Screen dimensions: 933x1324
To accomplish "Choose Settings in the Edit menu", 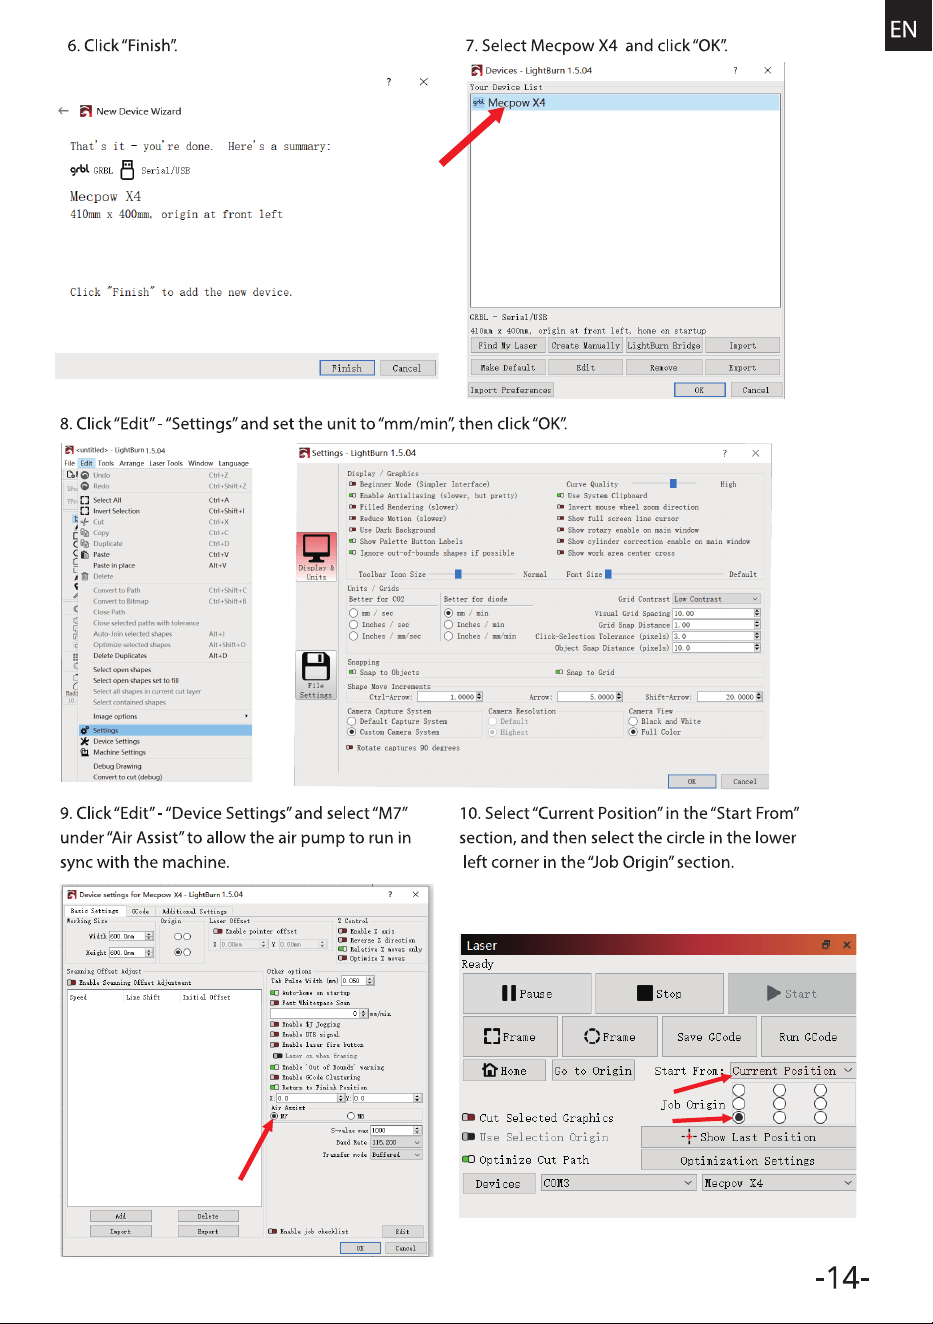I will [x=165, y=731].
